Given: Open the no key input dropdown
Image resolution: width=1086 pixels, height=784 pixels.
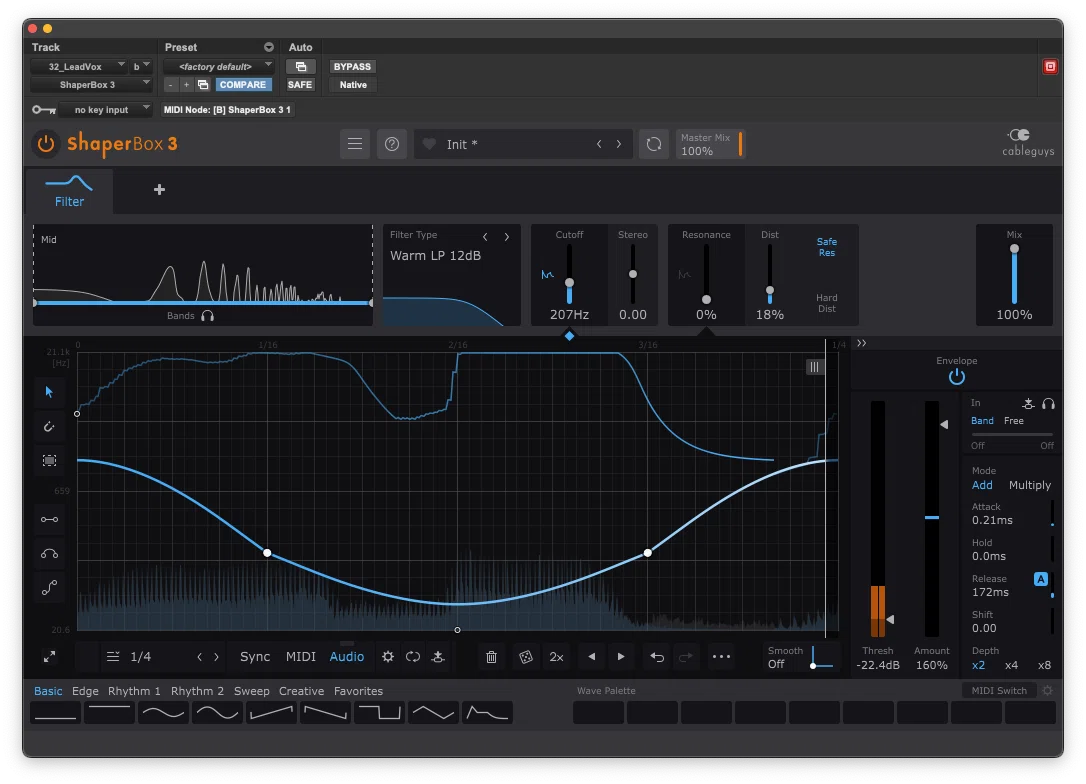Looking at the screenshot, I should click(x=105, y=109).
